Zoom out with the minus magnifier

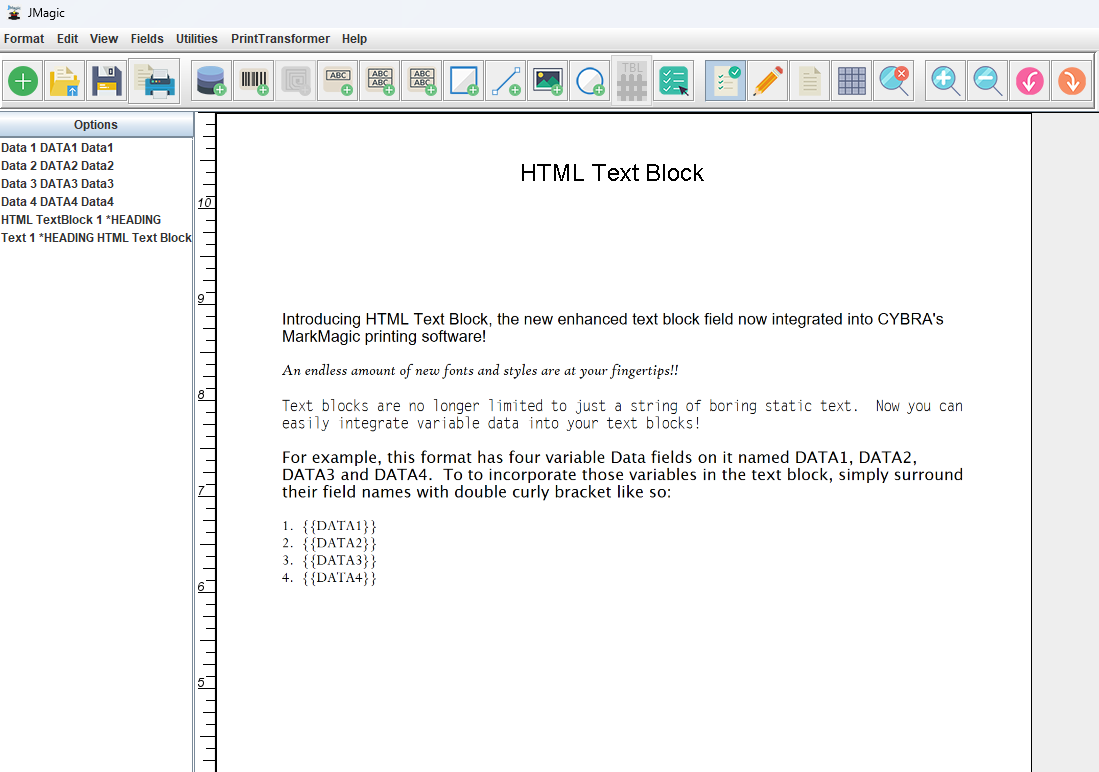point(988,81)
